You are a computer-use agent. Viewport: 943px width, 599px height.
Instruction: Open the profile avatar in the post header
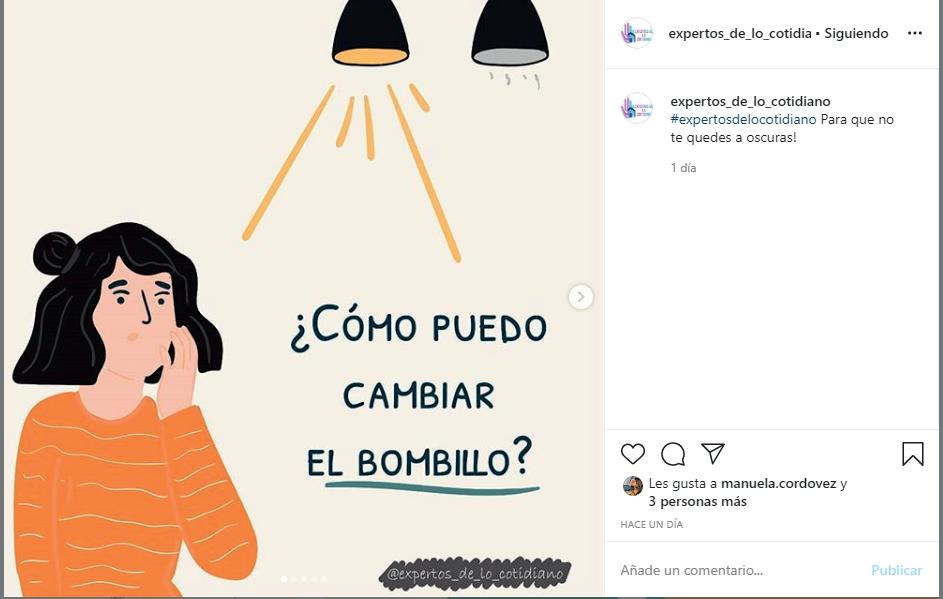coord(636,33)
